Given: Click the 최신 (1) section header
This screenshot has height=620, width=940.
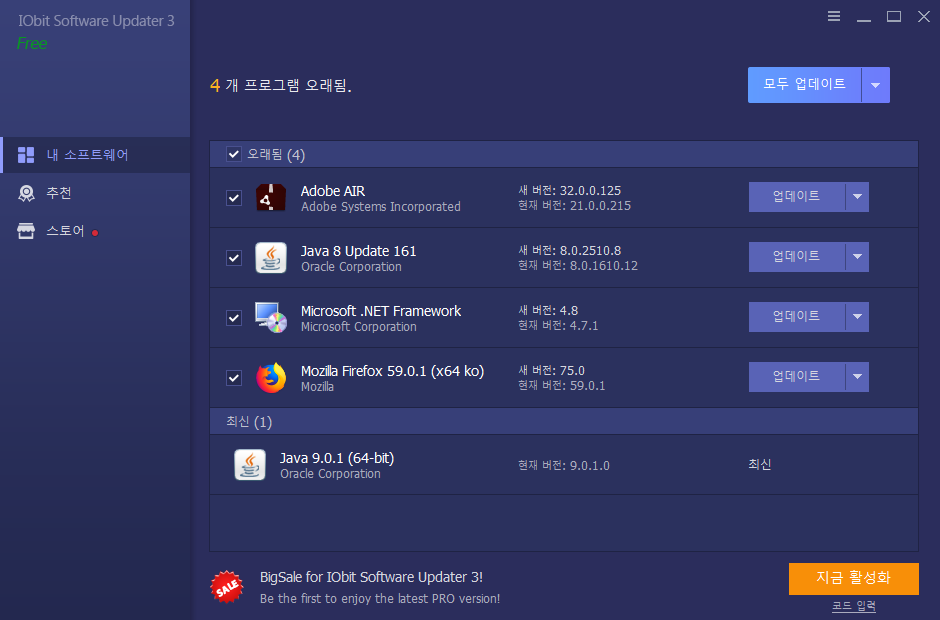Looking at the screenshot, I should click(x=564, y=422).
